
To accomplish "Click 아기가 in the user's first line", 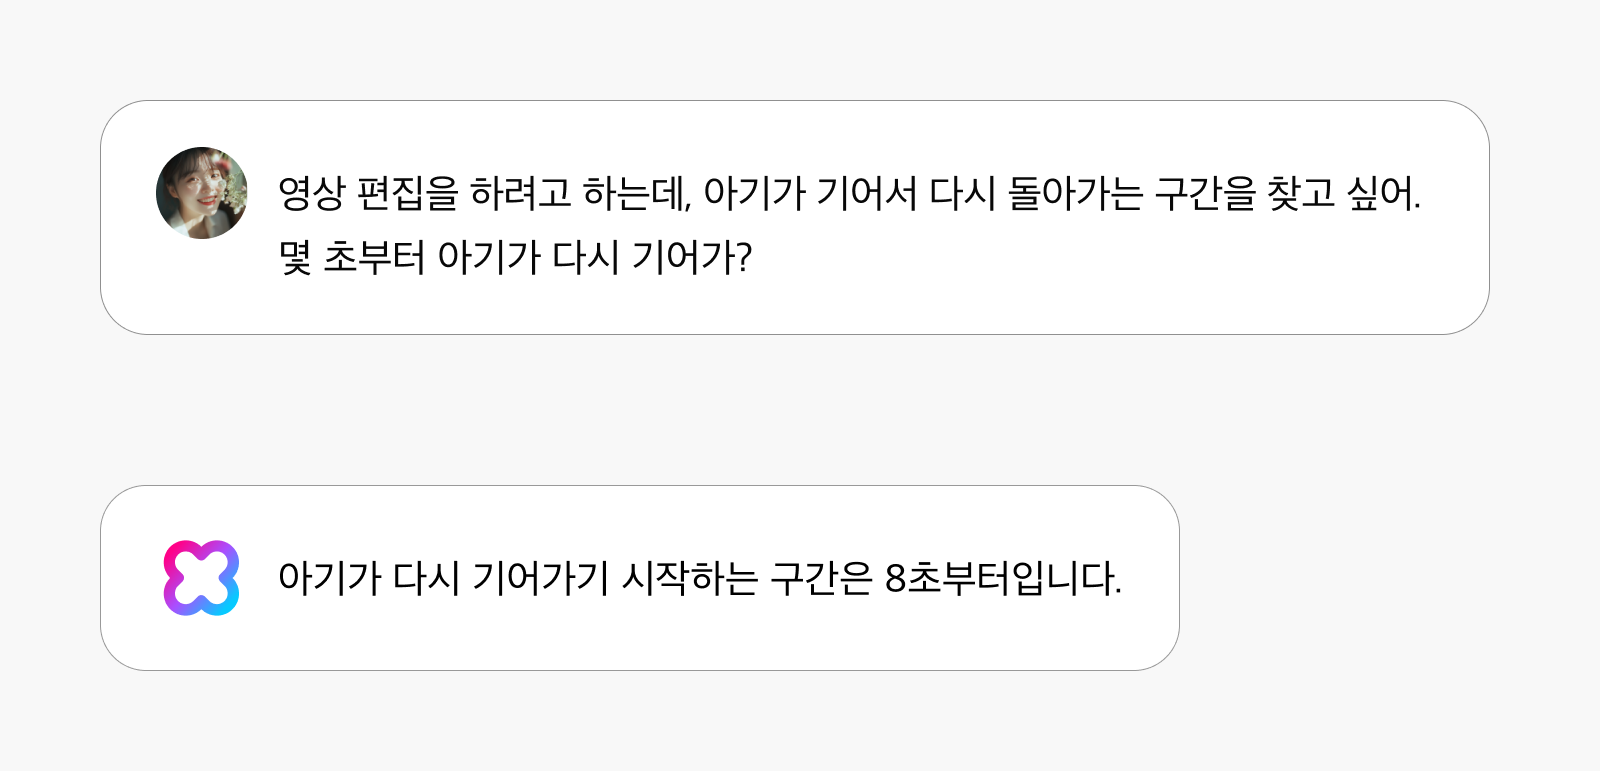I will click(753, 193).
